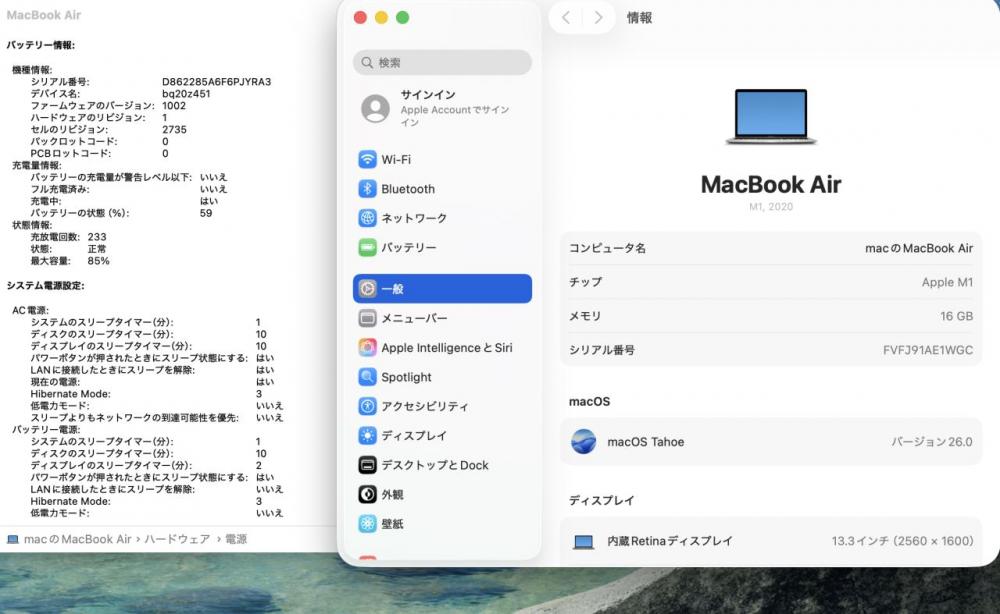The width and height of the screenshot is (1000, 614).
Task: Select ハードウェア in the path bar
Action: (x=177, y=539)
